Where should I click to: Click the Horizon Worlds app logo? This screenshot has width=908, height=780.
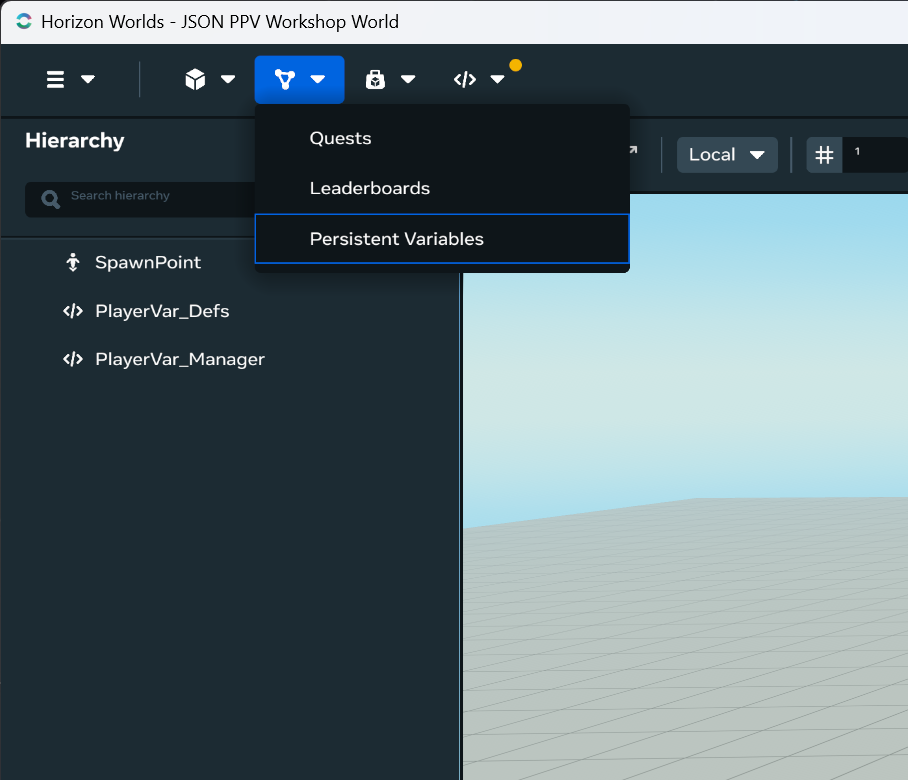pos(24,21)
